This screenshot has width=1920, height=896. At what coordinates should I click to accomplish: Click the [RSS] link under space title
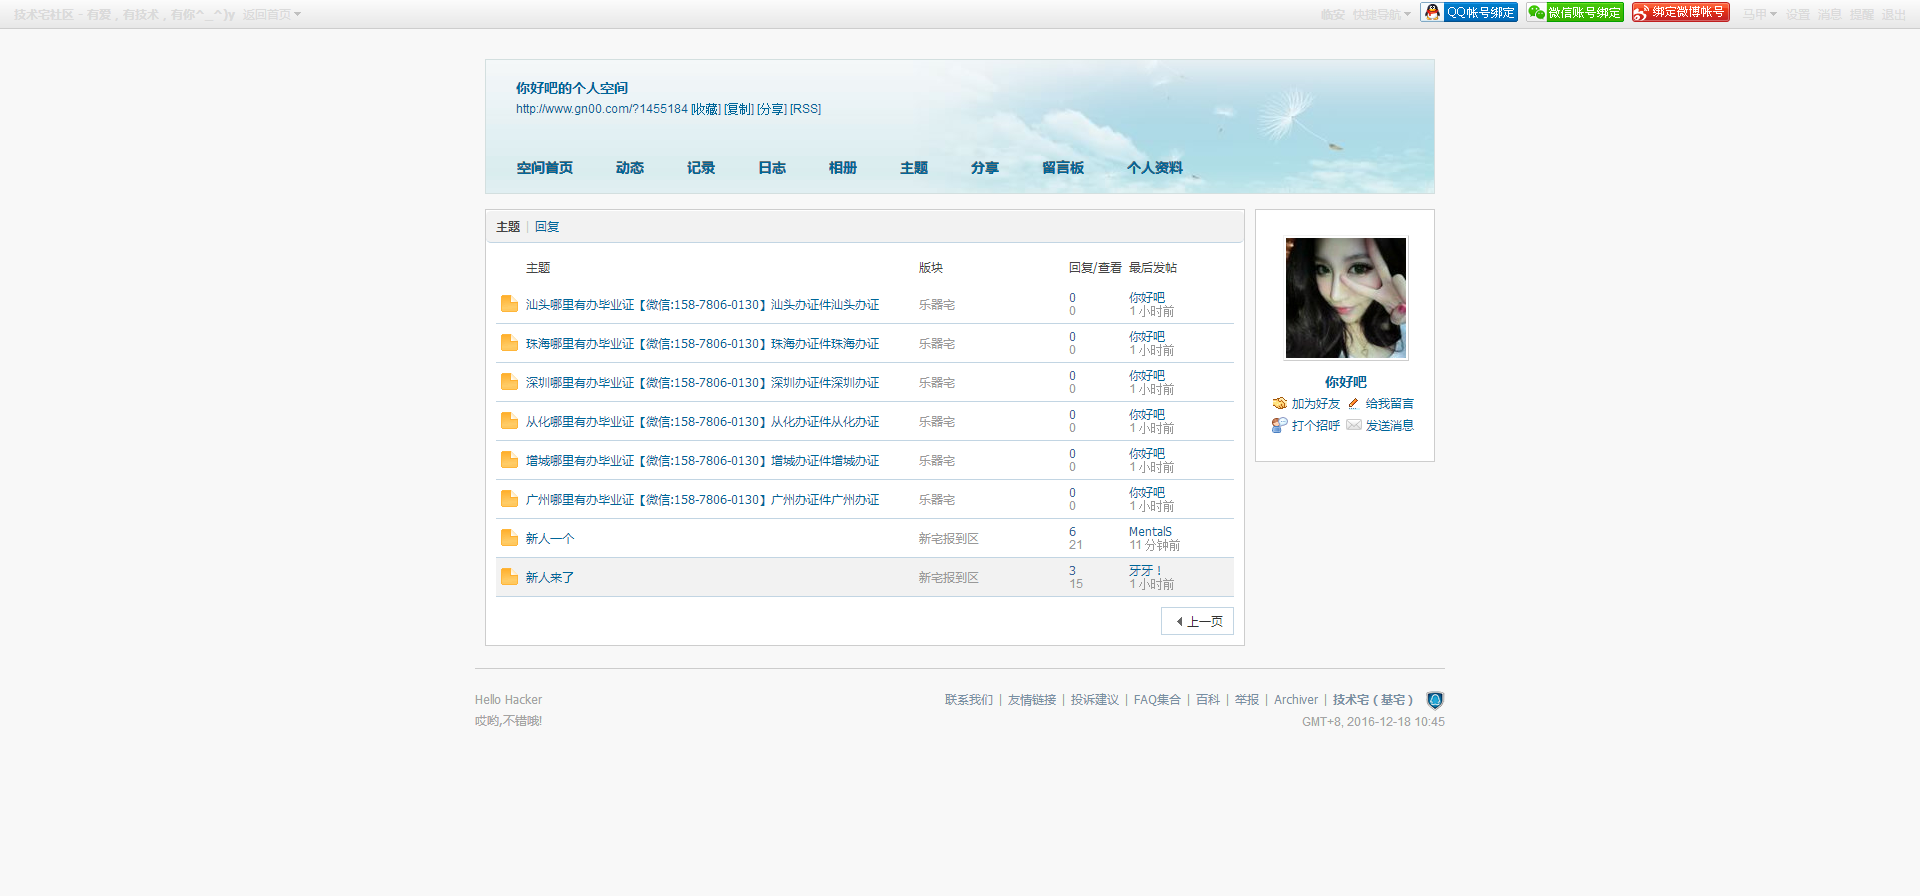[805, 109]
